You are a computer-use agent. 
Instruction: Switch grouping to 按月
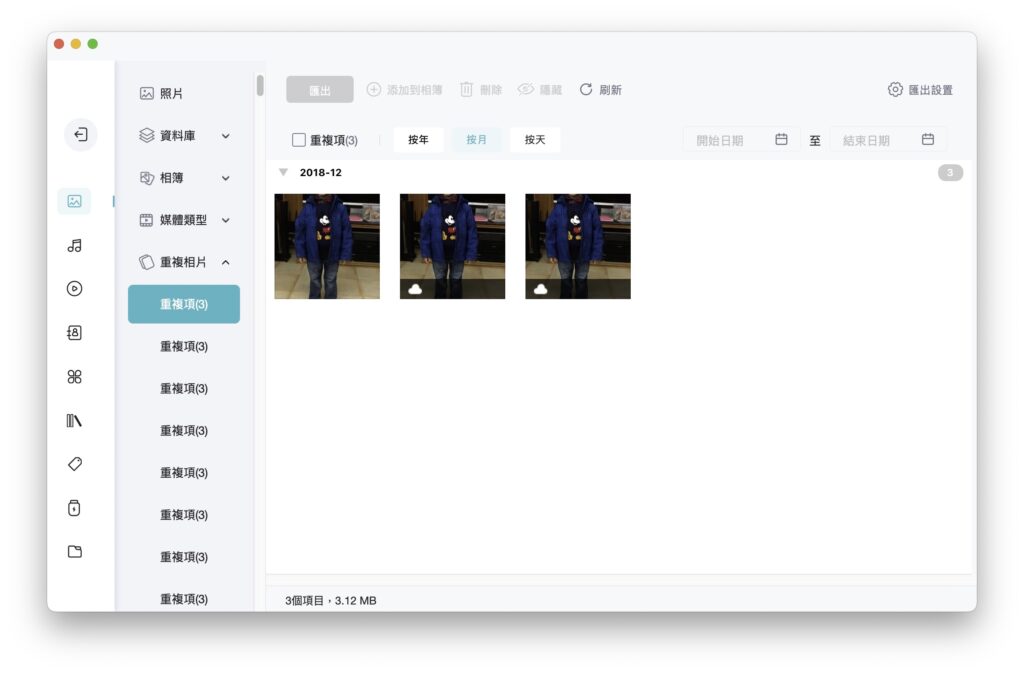click(x=477, y=140)
